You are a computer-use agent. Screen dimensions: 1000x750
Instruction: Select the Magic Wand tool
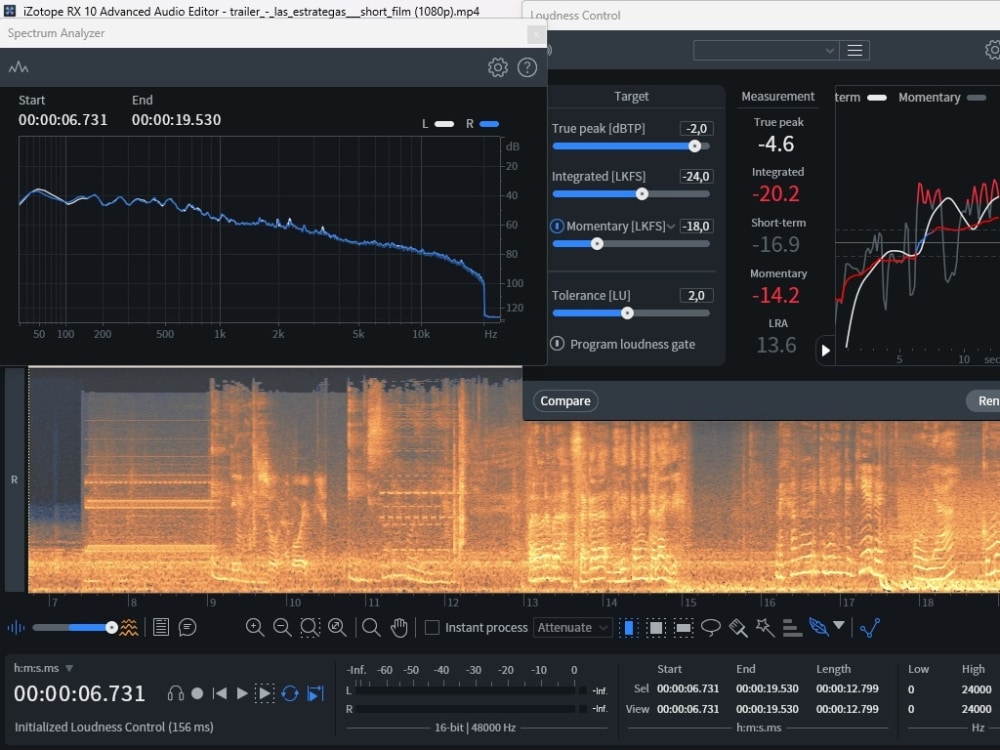pyautogui.click(x=765, y=628)
